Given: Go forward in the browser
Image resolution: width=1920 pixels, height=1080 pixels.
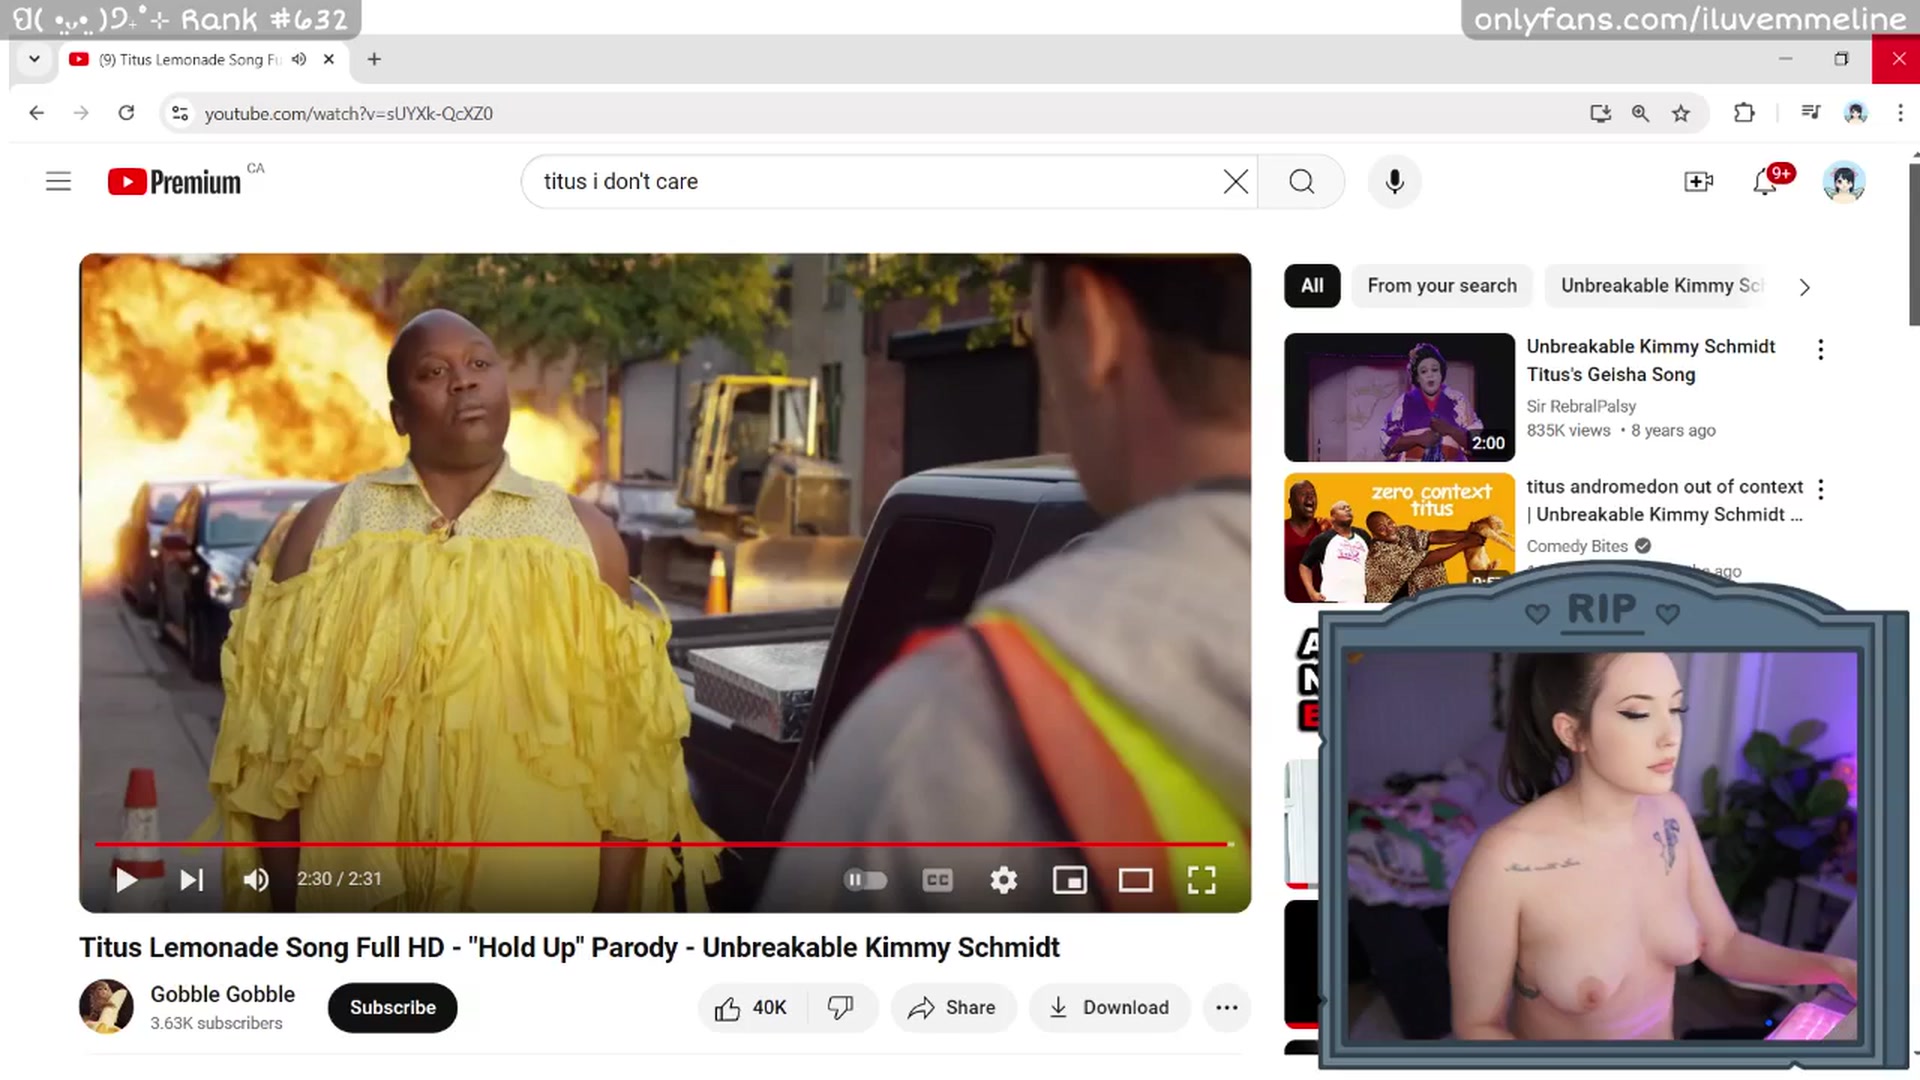Looking at the screenshot, I should 81,113.
